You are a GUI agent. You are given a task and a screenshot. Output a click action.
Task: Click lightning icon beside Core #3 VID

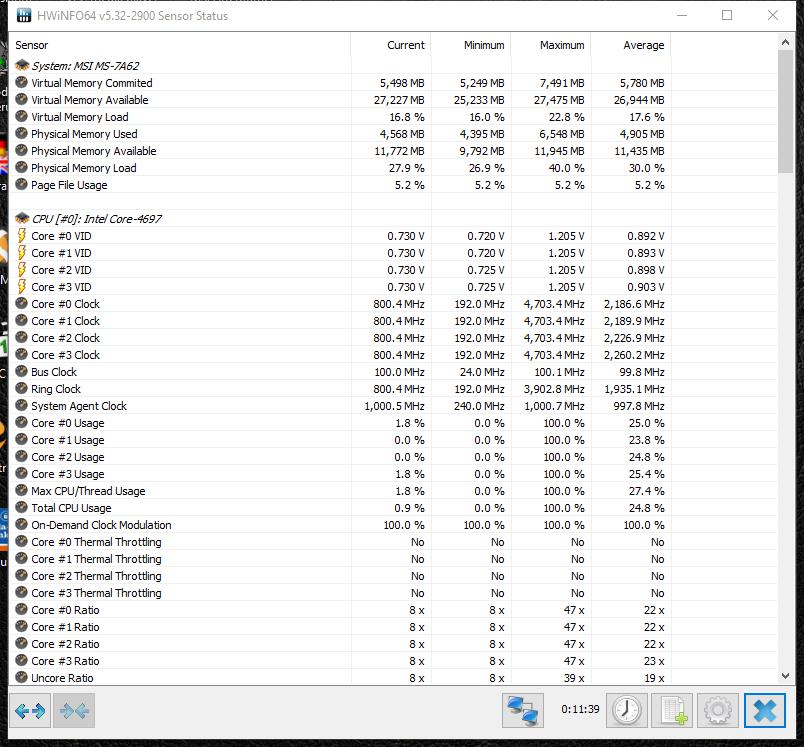click(22, 287)
